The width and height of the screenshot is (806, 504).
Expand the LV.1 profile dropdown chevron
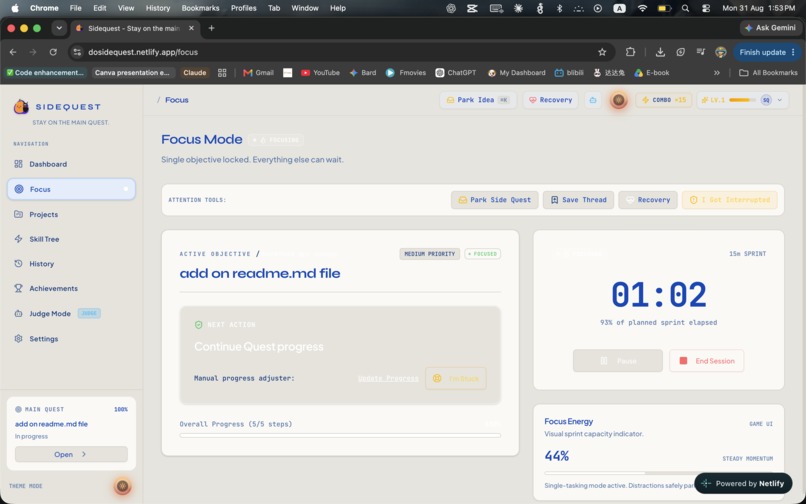point(780,100)
